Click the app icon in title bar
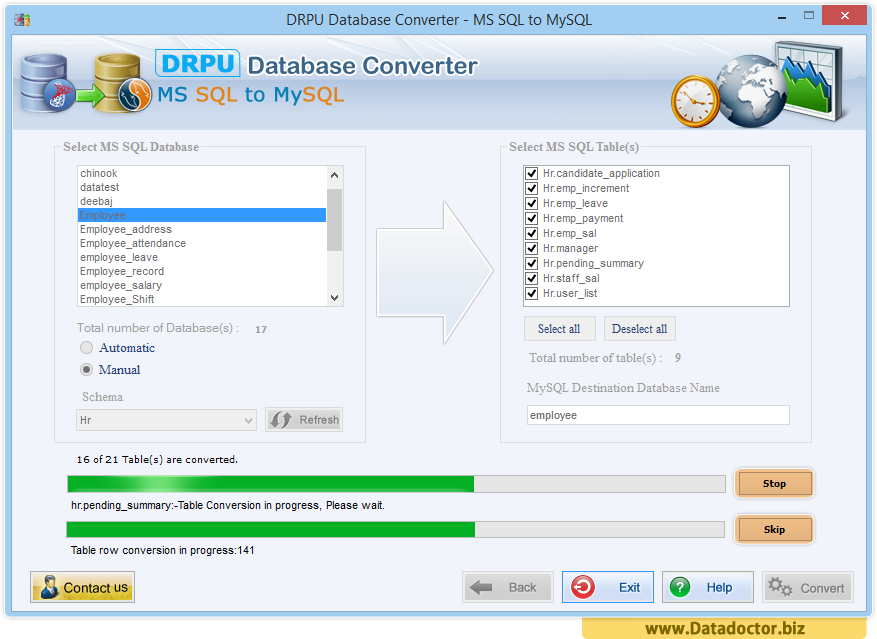The width and height of the screenshot is (877, 639). click(22, 20)
